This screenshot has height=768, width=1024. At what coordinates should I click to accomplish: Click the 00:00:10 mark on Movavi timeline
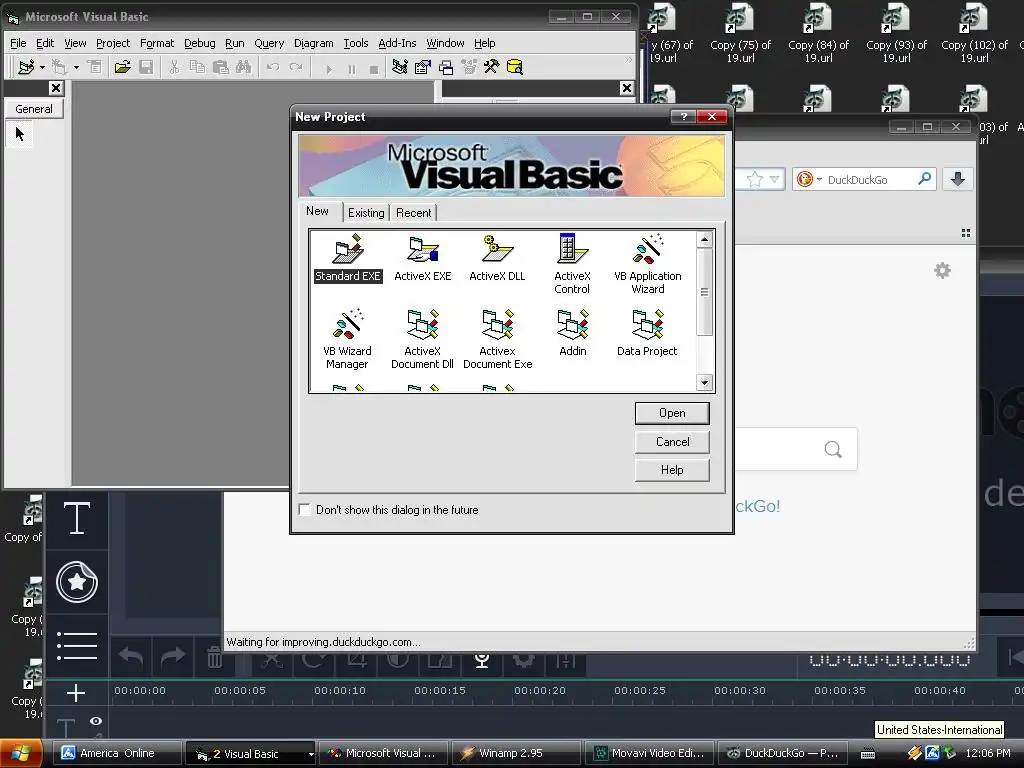pyautogui.click(x=340, y=690)
